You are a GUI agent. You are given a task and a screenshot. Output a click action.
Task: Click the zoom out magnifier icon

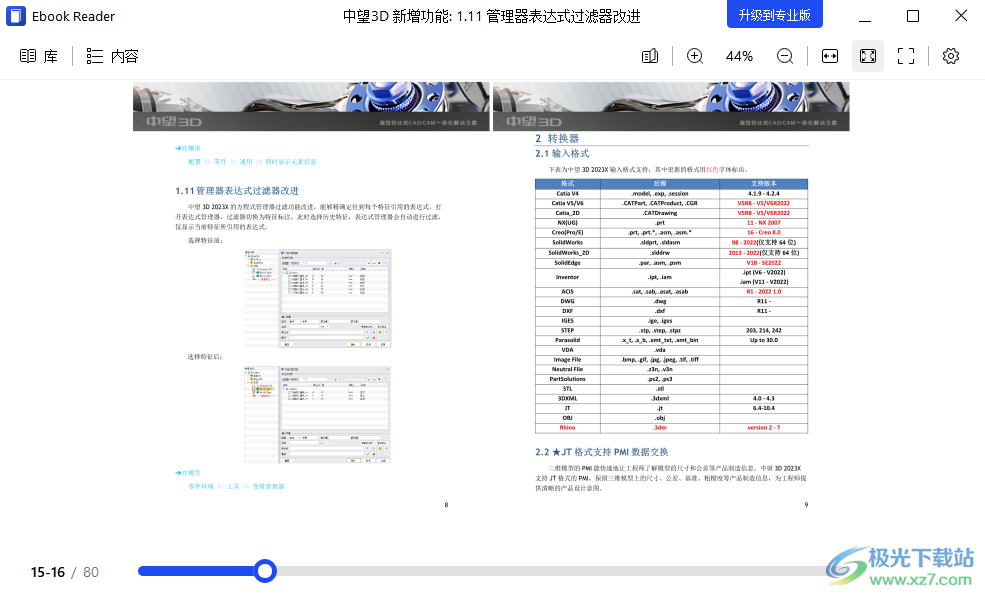click(785, 56)
